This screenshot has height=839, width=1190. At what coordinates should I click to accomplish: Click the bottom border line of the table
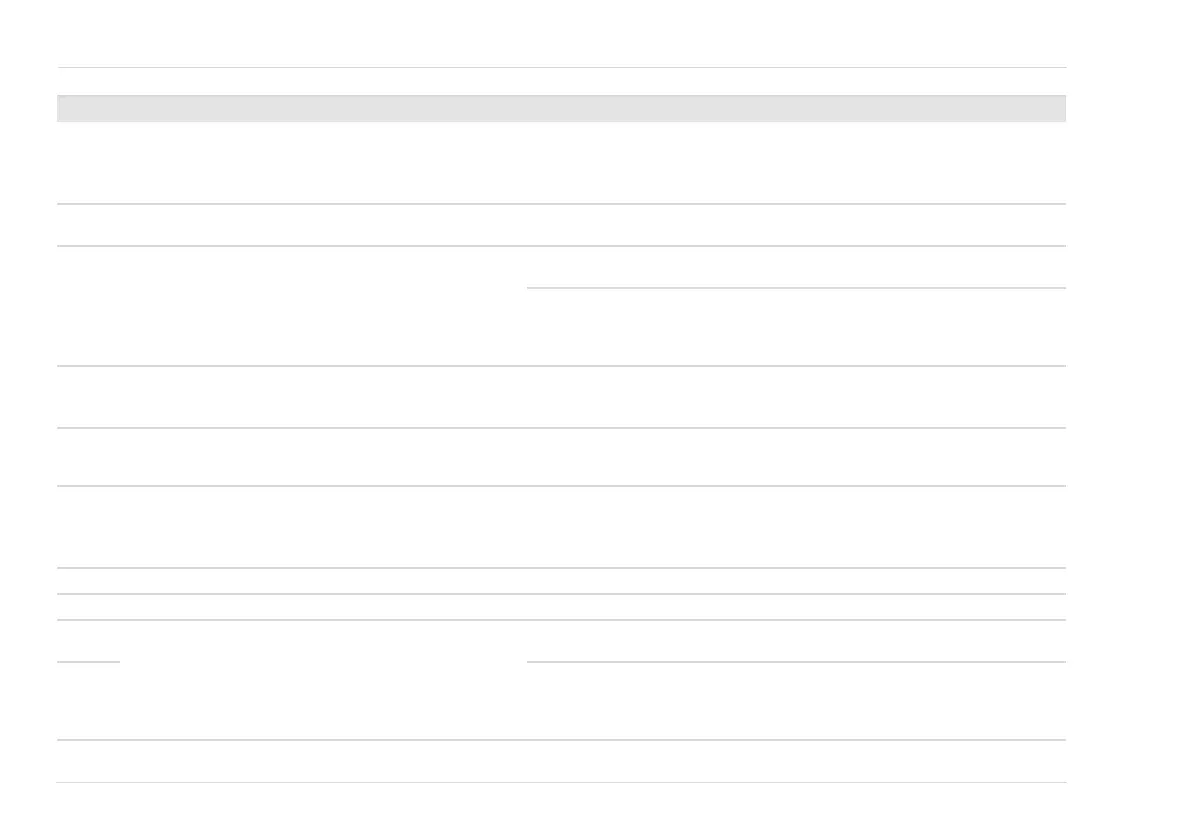point(561,782)
